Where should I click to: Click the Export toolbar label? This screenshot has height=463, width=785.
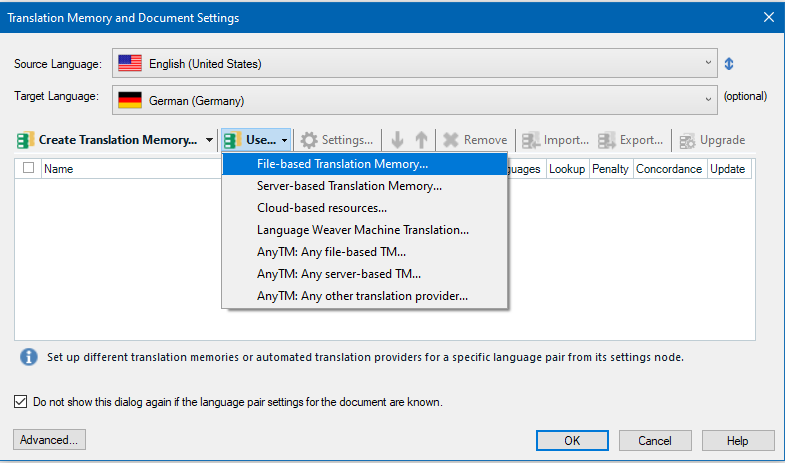[641, 140]
